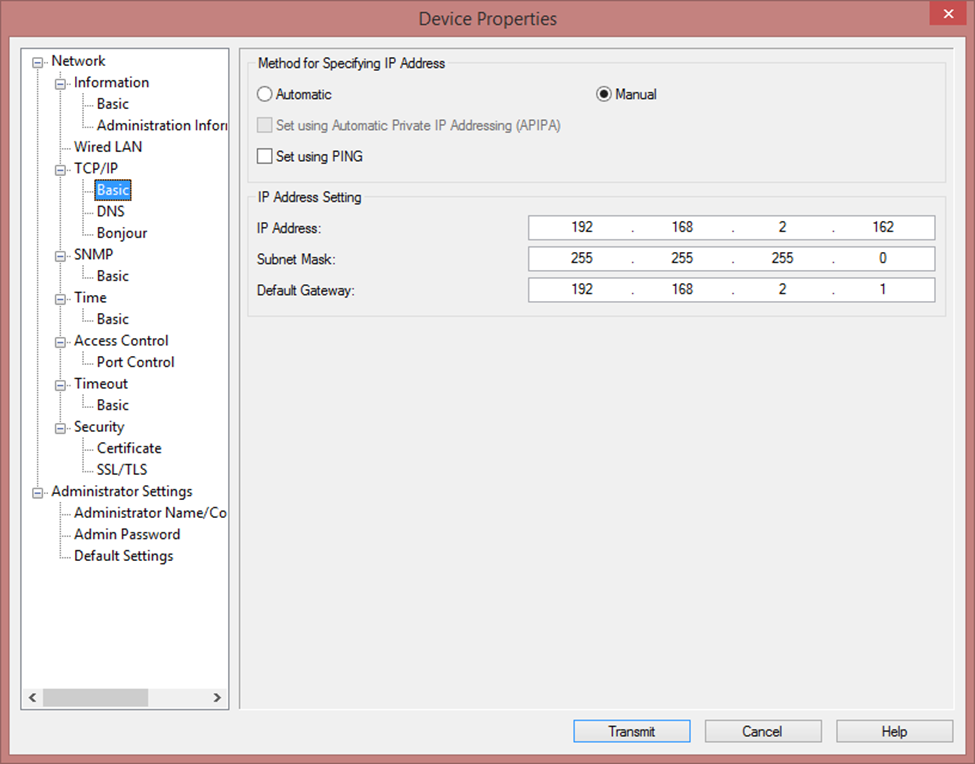The height and width of the screenshot is (764, 975).
Task: Click the Subnet Mask first octet 255
Action: [x=582, y=259]
